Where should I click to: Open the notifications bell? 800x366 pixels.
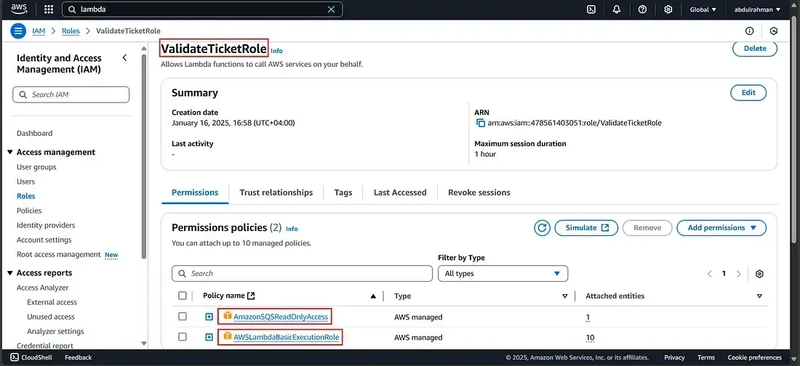click(616, 9)
